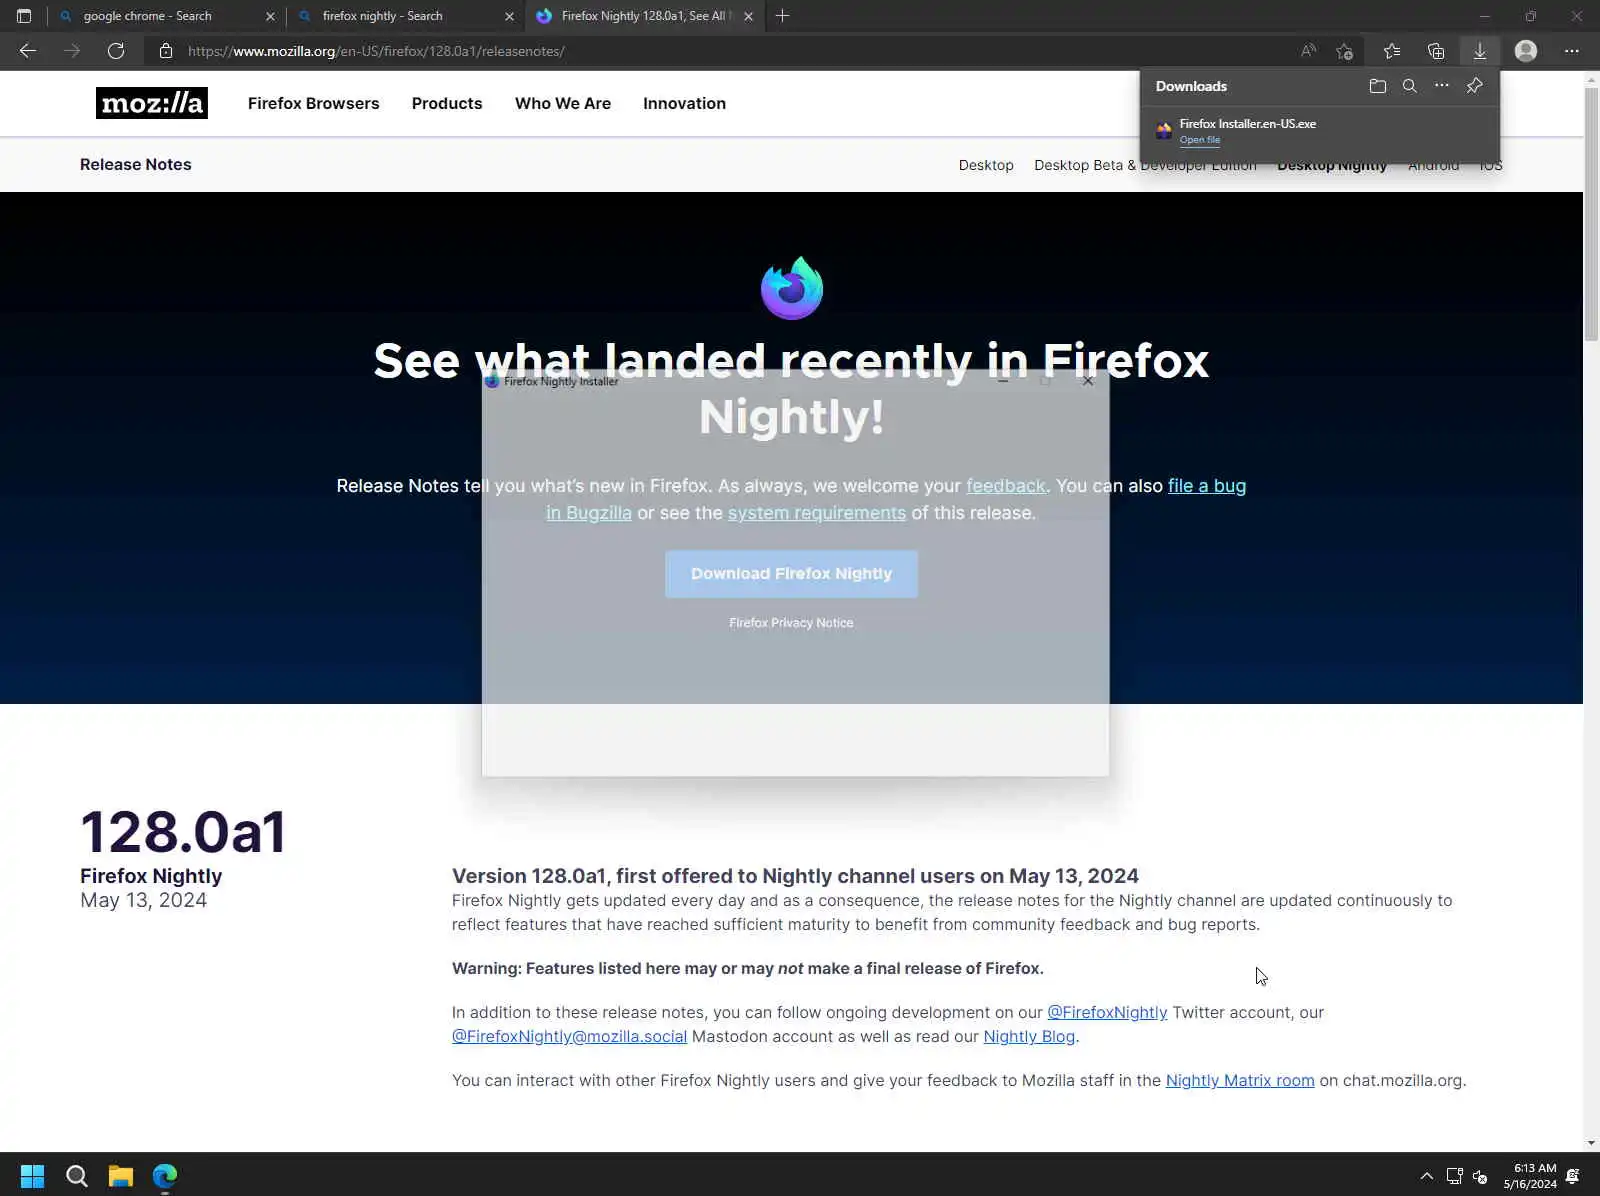
Task: Open the downloads folder icon
Action: point(1378,86)
